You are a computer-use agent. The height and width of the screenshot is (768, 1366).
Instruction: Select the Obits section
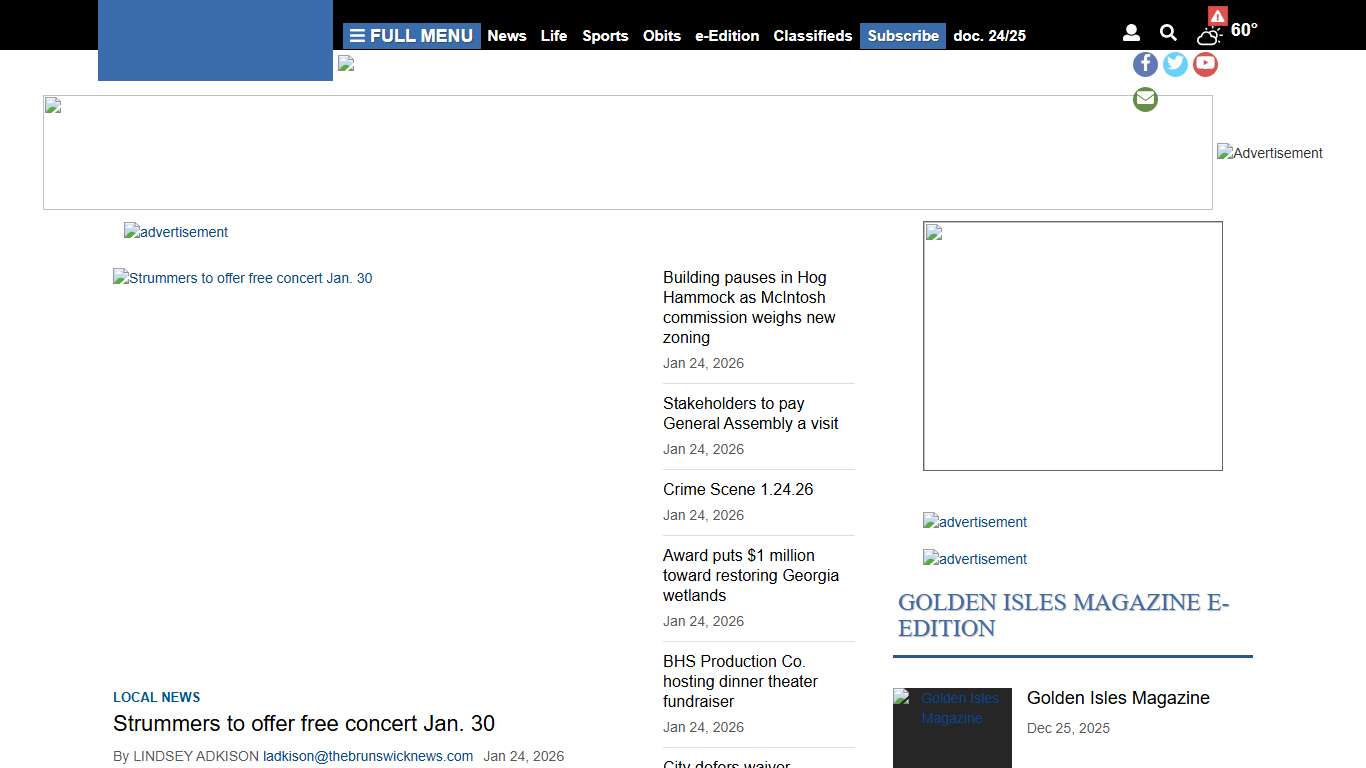point(662,36)
